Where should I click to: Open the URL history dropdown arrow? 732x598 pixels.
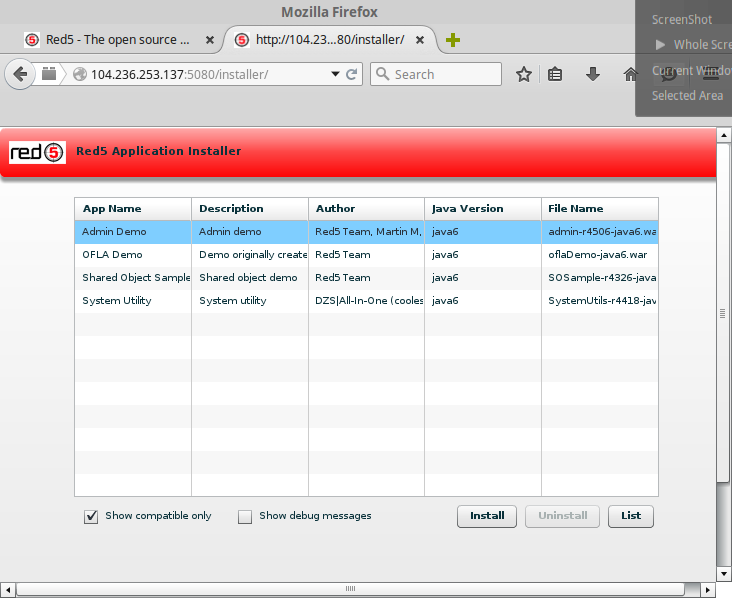point(335,74)
